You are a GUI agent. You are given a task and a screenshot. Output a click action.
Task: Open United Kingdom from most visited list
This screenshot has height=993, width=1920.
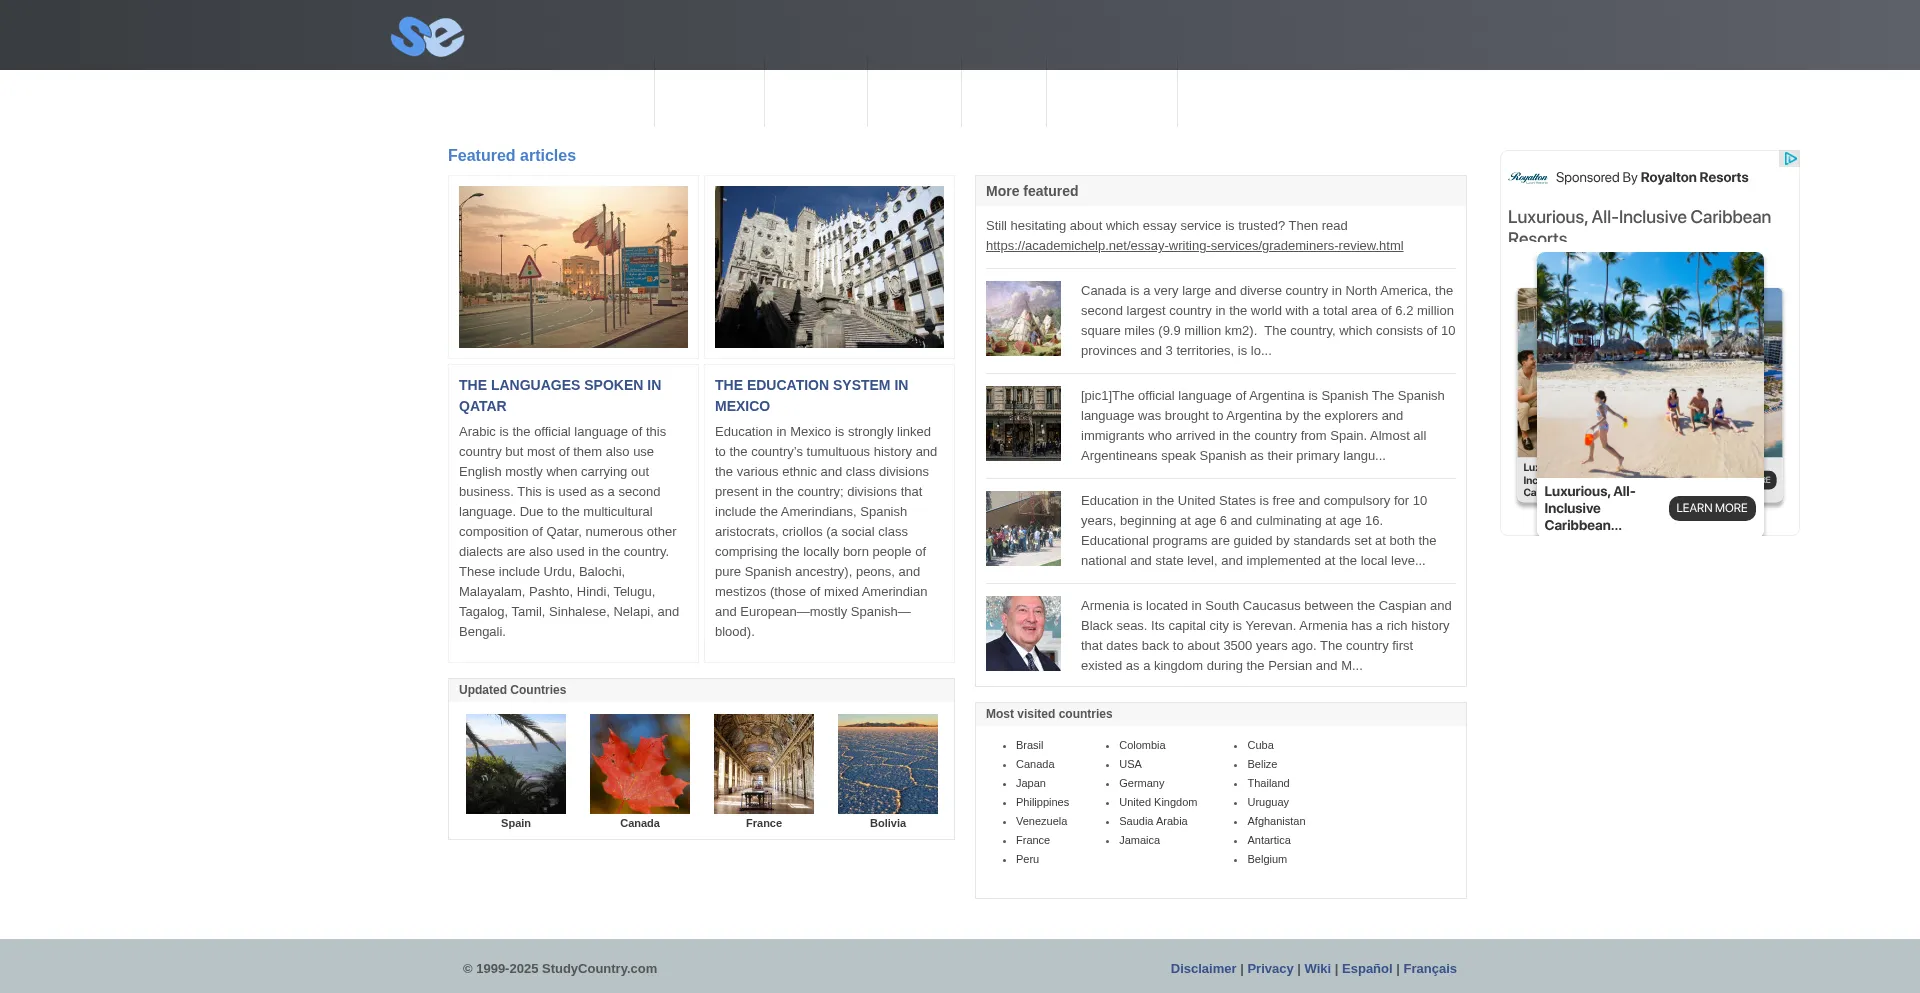[1157, 802]
